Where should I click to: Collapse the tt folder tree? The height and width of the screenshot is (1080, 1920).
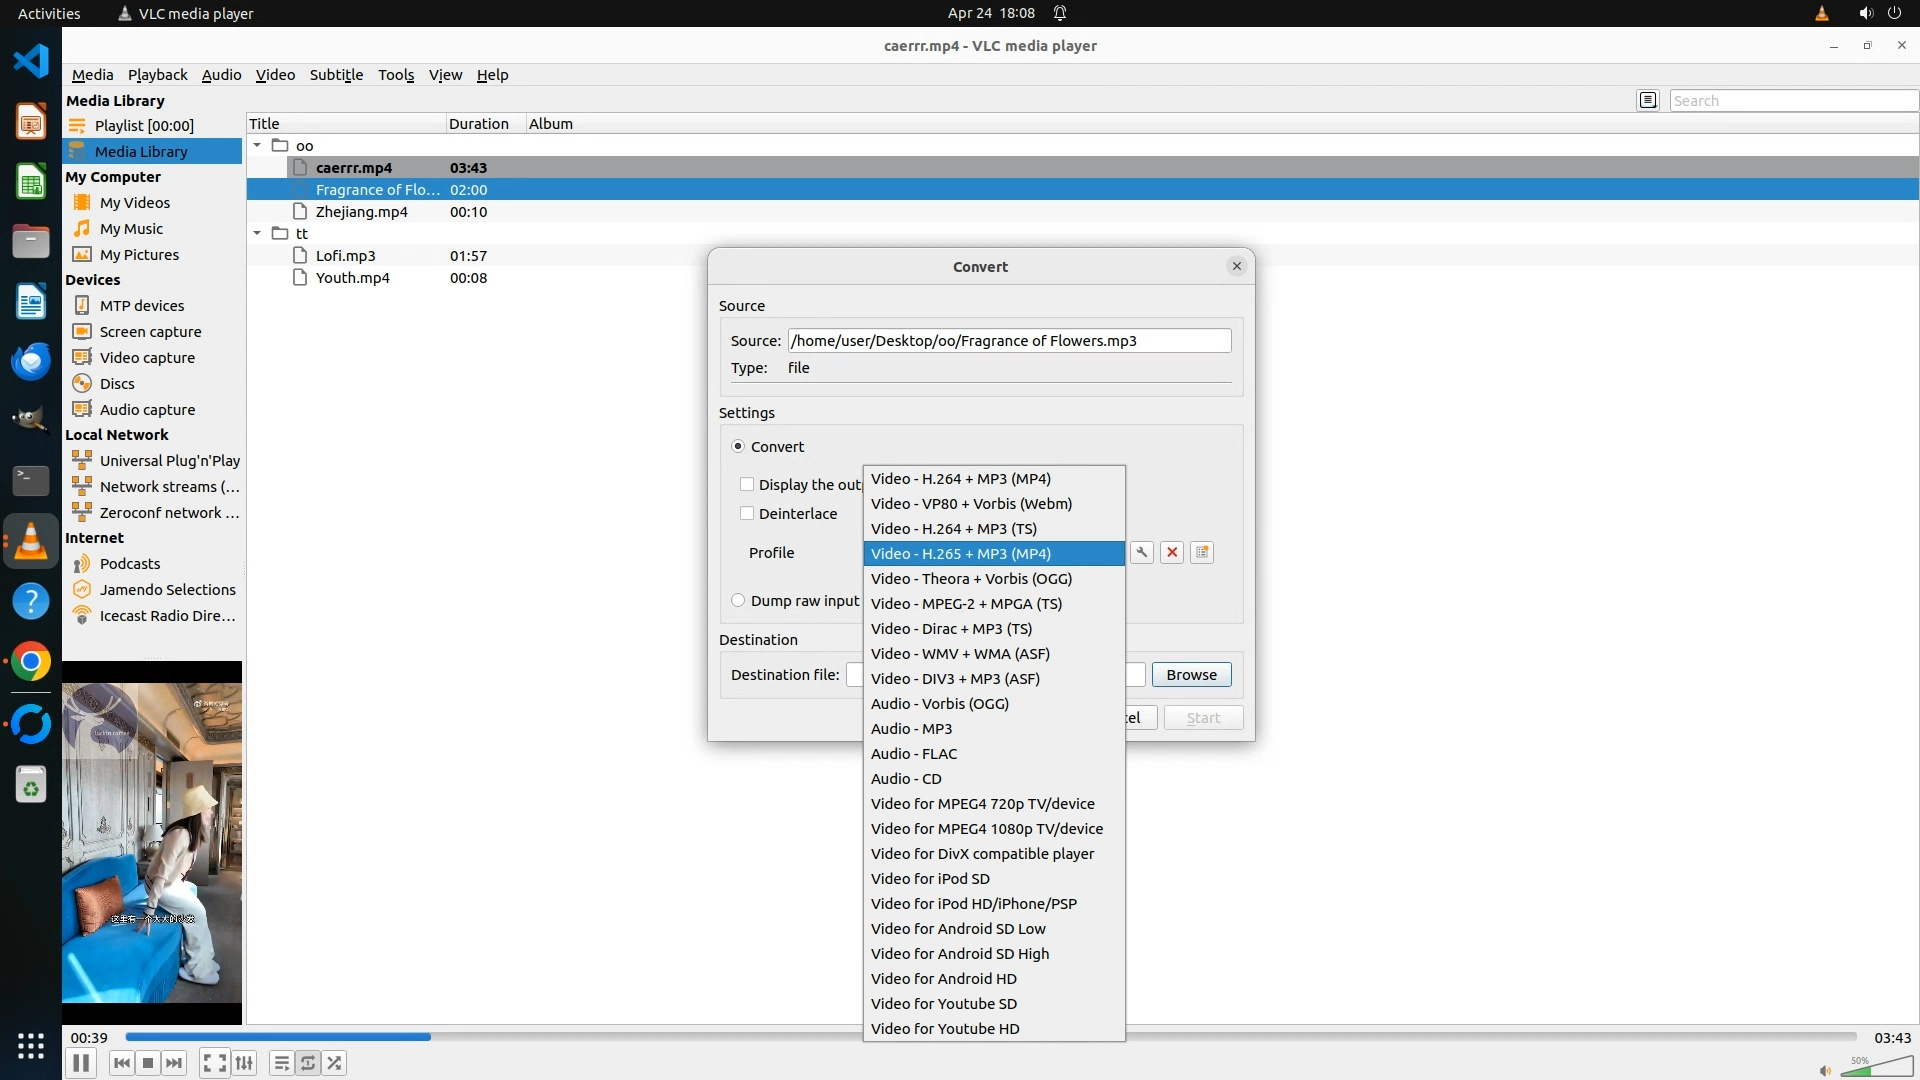coord(257,234)
